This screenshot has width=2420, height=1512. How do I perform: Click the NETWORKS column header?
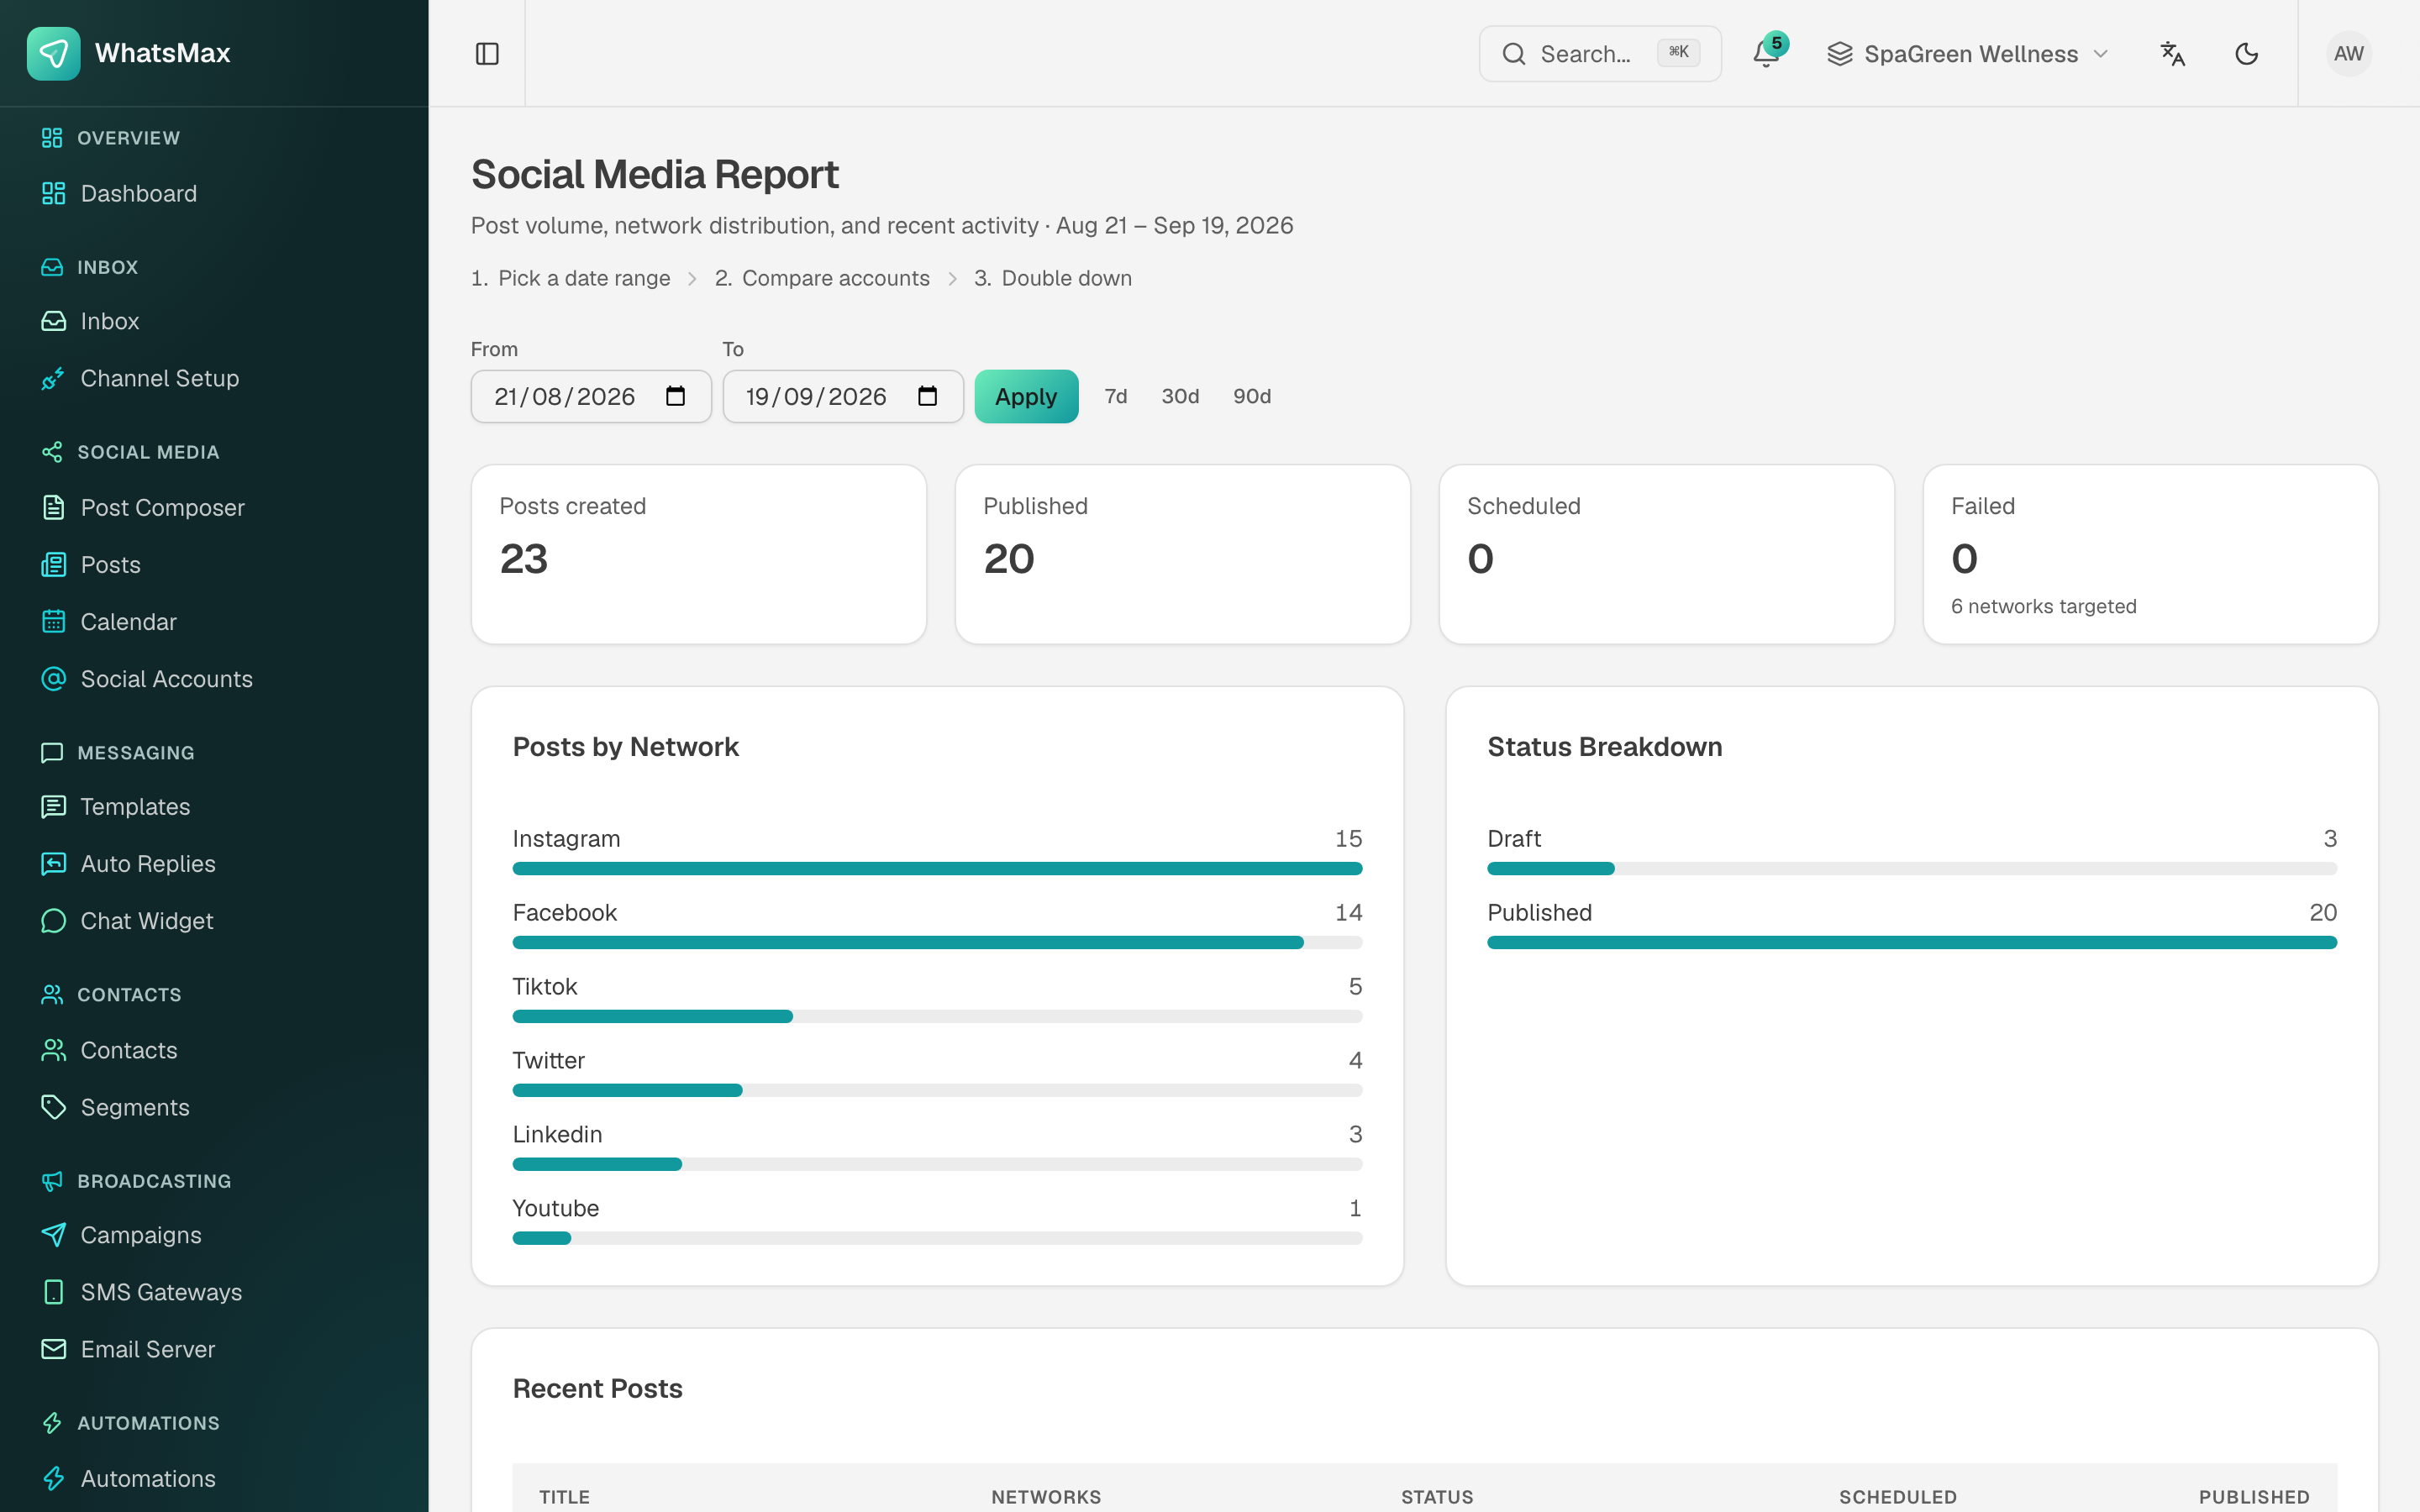pyautogui.click(x=1046, y=1497)
